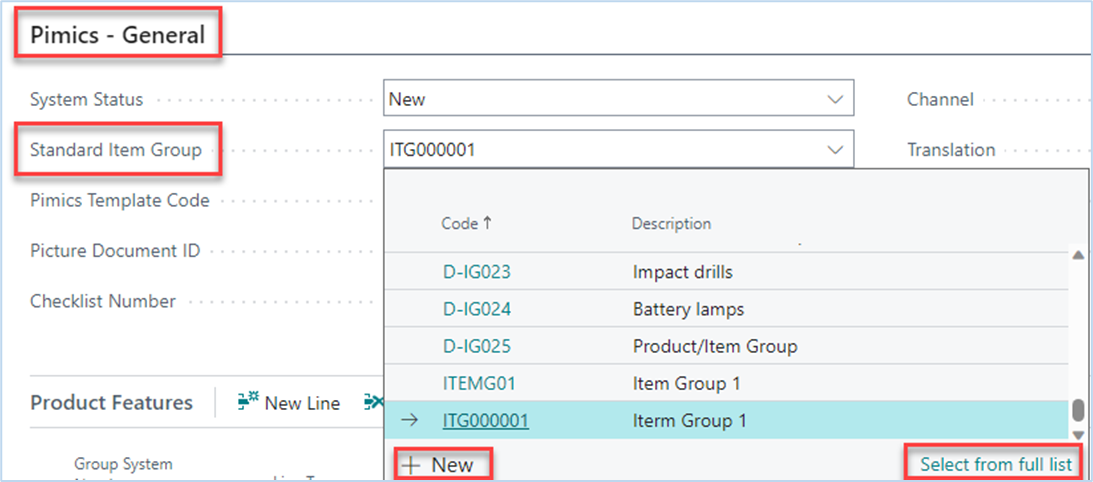Image resolution: width=1093 pixels, height=482 pixels.
Task: Click the scrollbar down arrow in lookup list
Action: pos(1078,434)
